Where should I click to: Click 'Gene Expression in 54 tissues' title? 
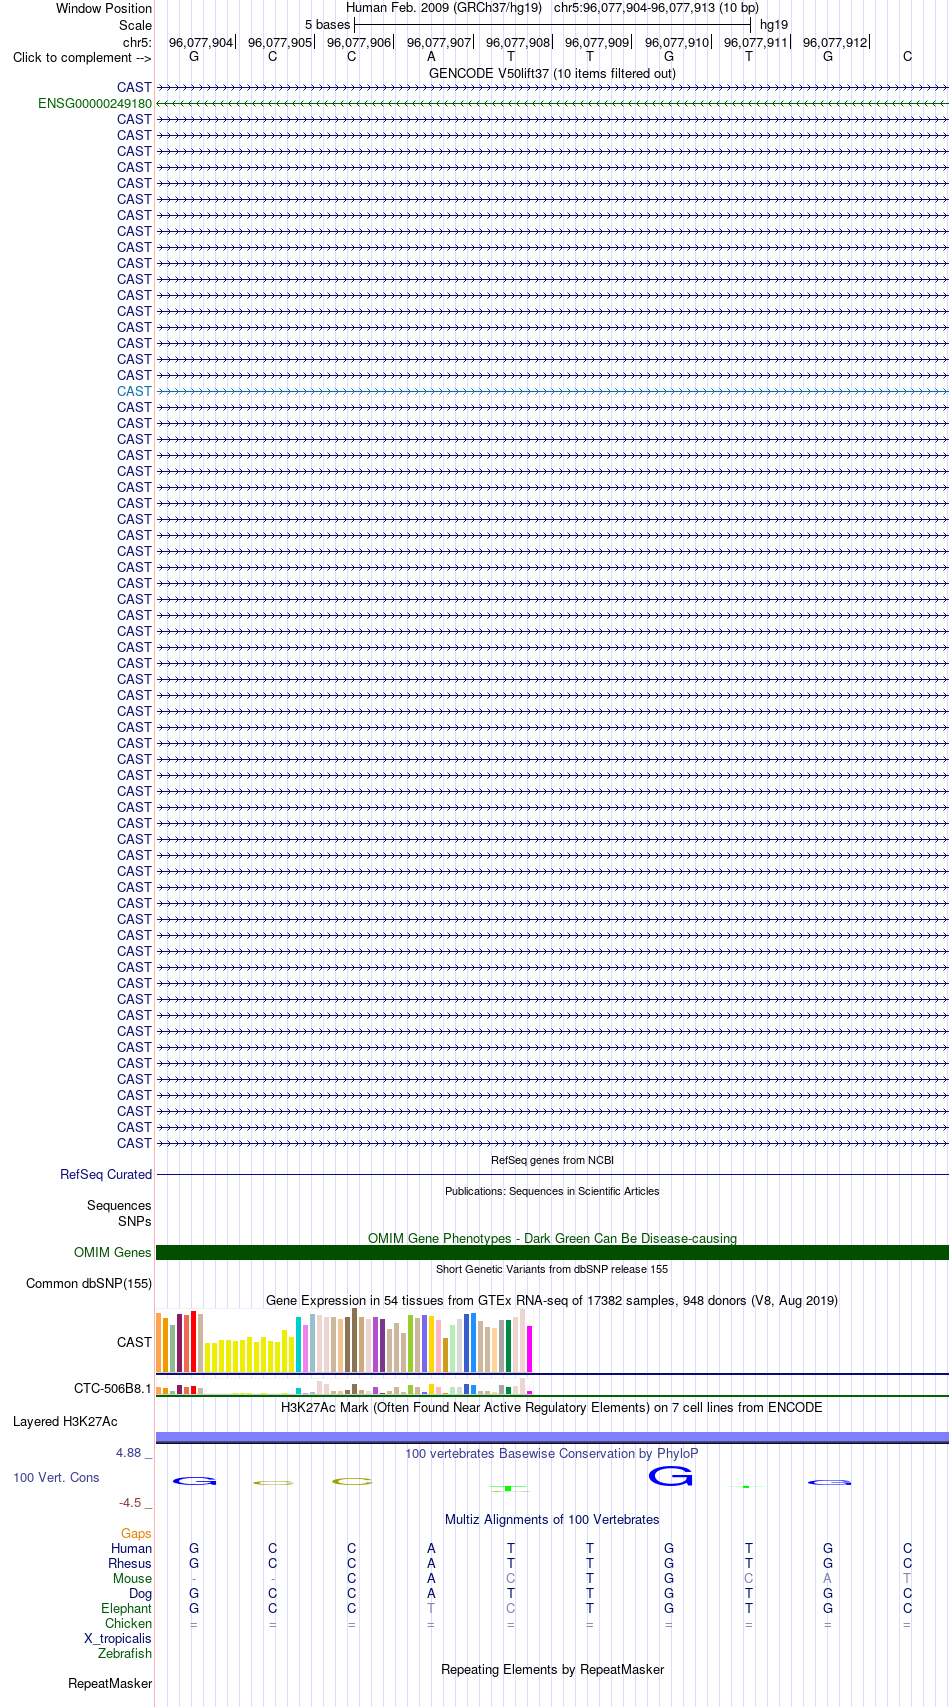[x=552, y=1300]
